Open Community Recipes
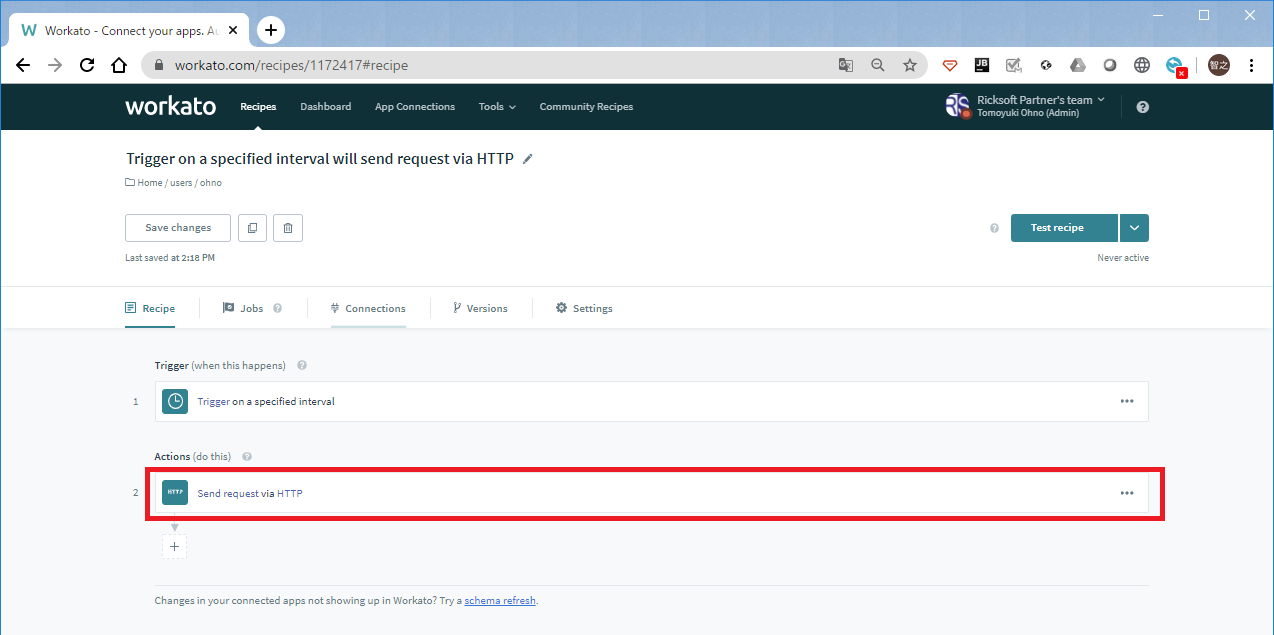Screen dimensions: 1274x635 pos(586,107)
